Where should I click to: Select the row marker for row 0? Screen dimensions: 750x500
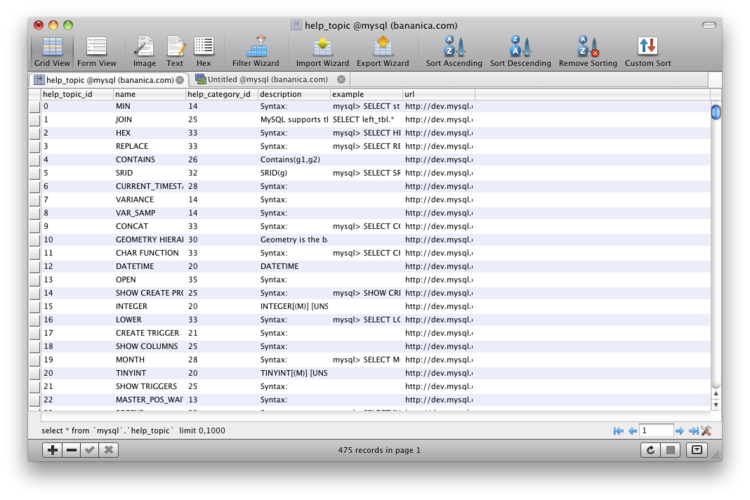click(x=34, y=106)
